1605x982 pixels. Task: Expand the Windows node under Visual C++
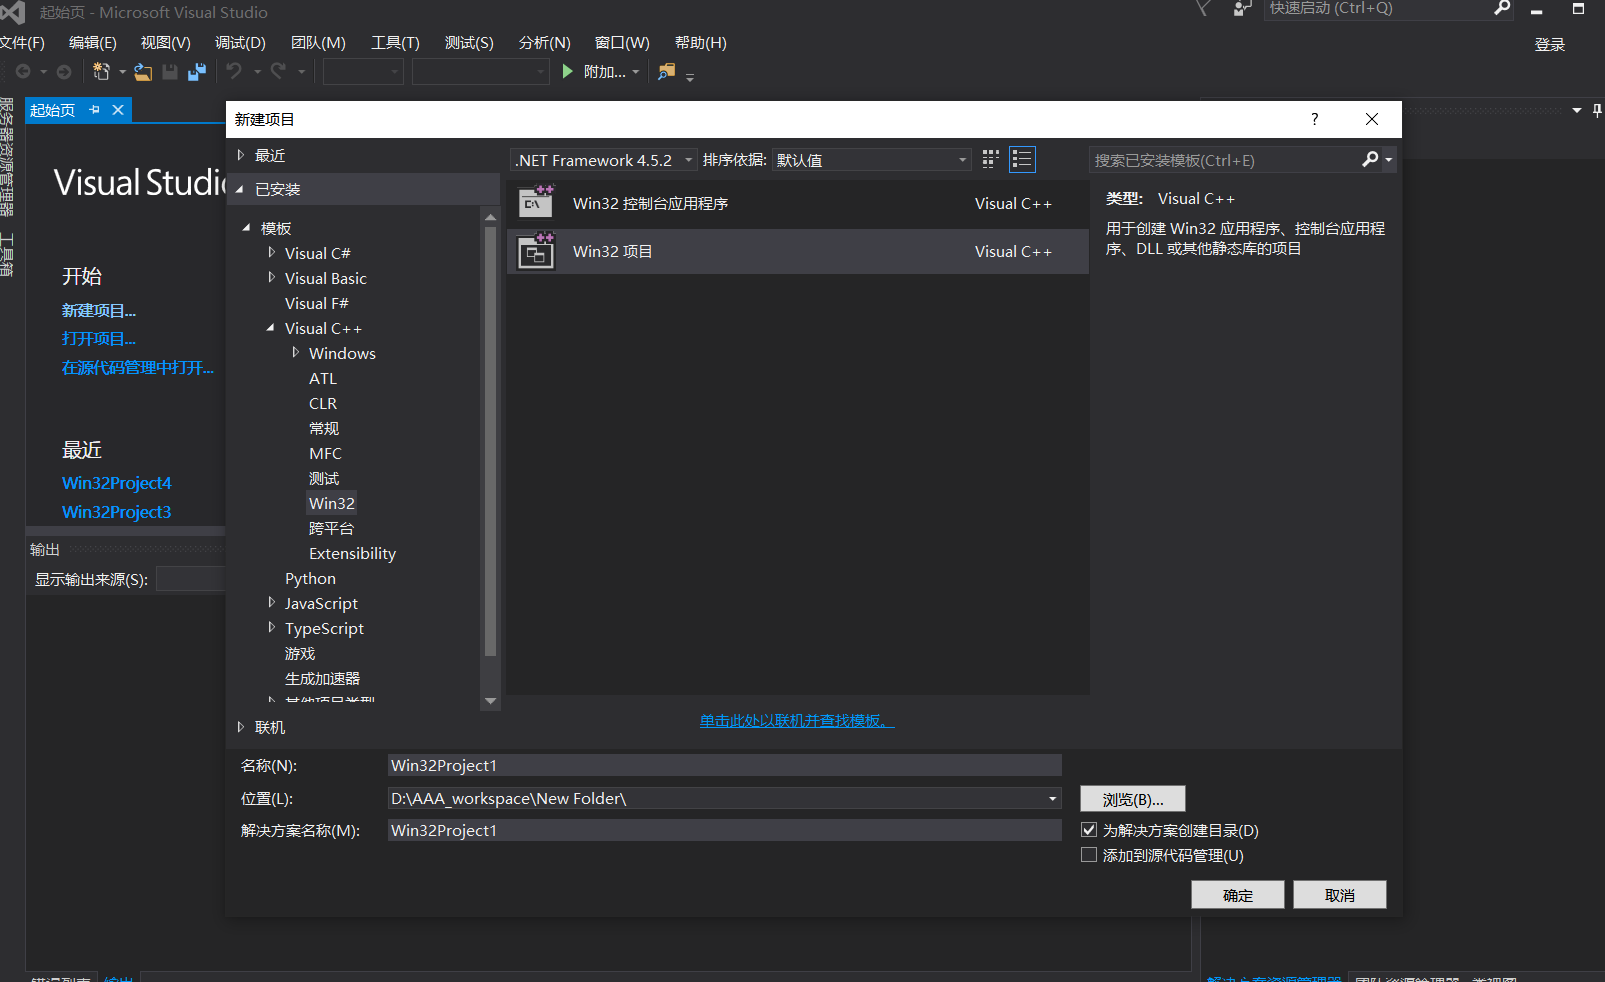(295, 352)
